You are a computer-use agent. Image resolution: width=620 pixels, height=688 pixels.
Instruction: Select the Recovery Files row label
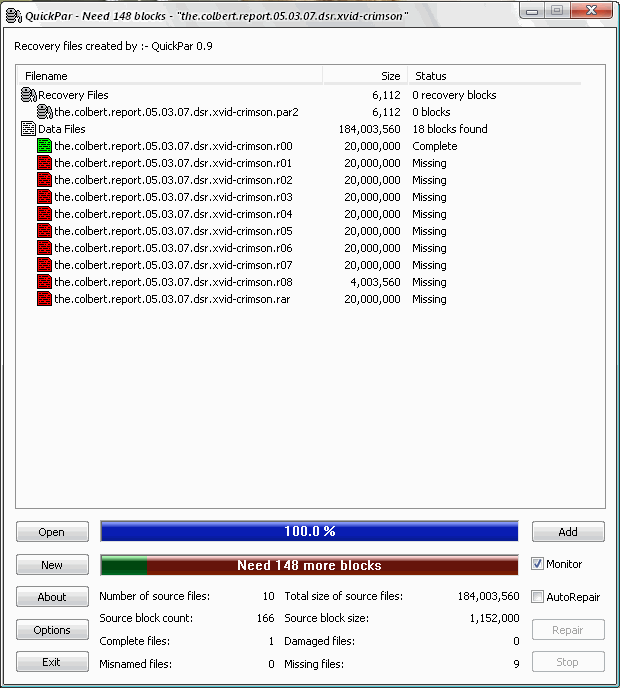73,95
